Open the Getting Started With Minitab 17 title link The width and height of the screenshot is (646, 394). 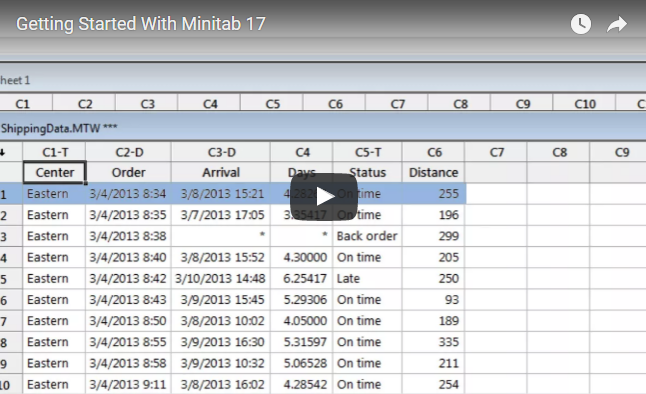coord(141,24)
